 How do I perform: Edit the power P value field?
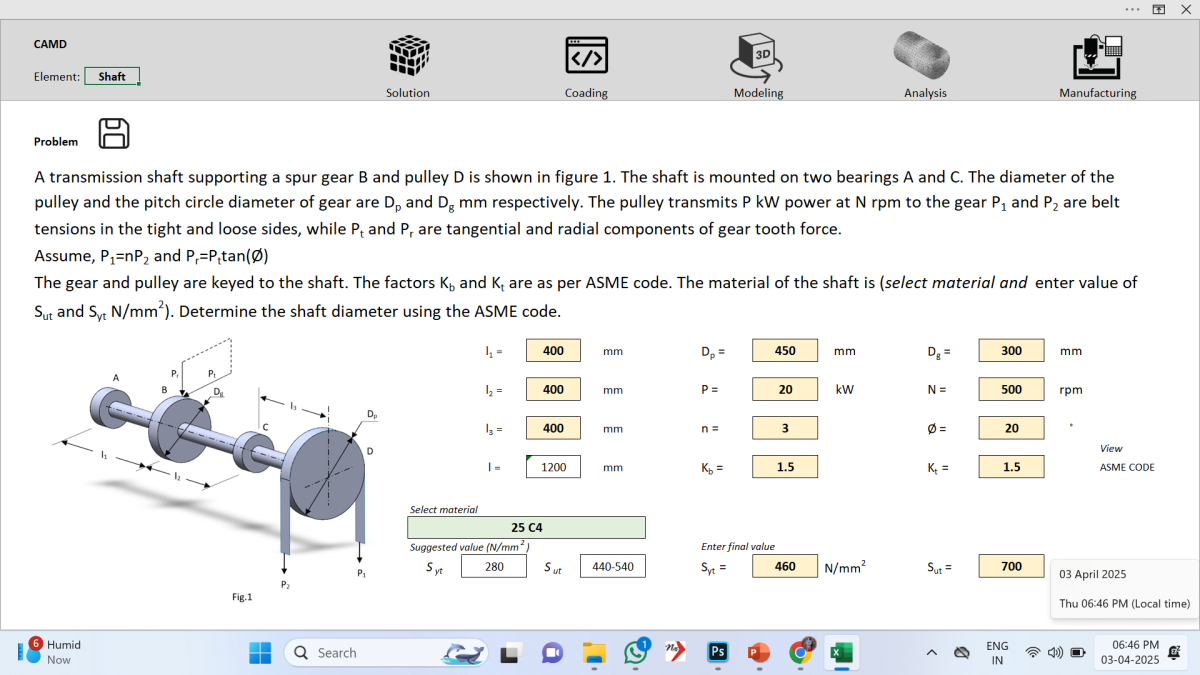(785, 390)
